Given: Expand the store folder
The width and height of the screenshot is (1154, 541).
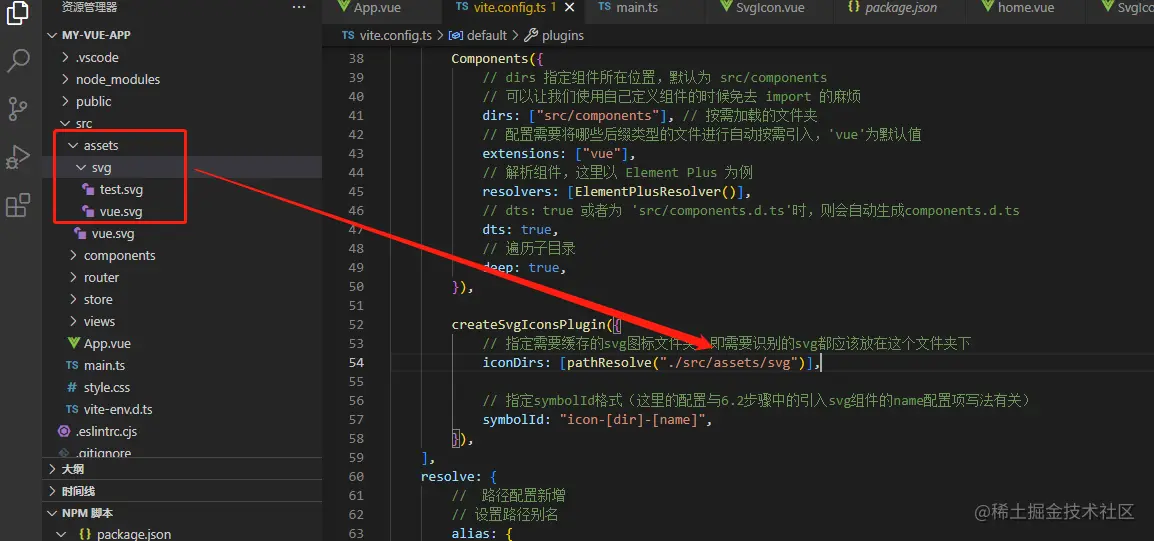Looking at the screenshot, I should click(182, 300).
